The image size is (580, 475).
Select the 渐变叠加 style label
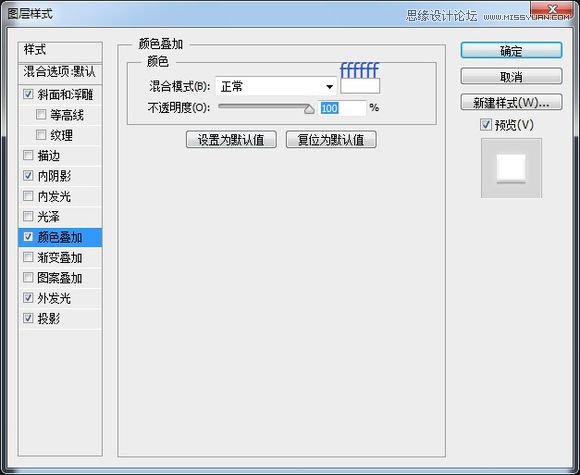click(x=60, y=258)
